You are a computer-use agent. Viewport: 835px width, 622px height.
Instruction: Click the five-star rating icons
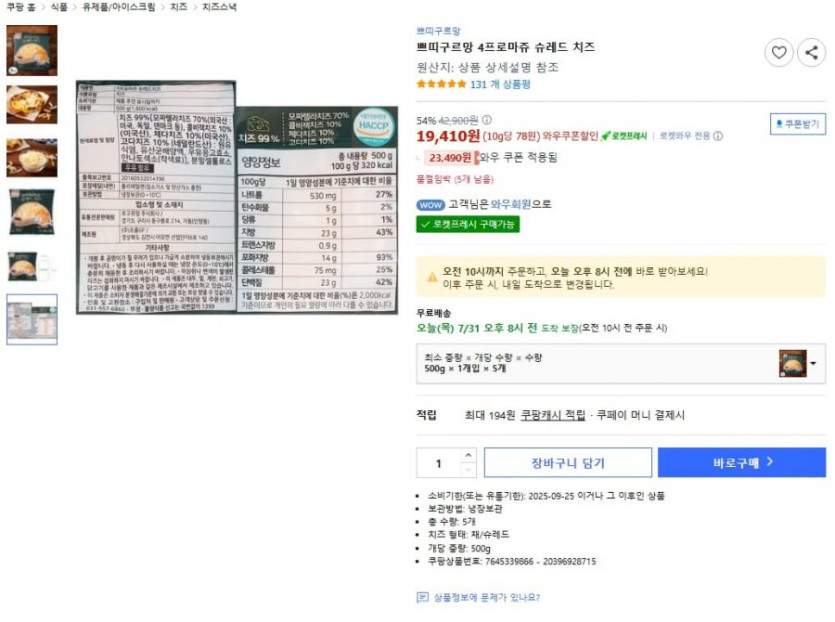click(x=441, y=84)
